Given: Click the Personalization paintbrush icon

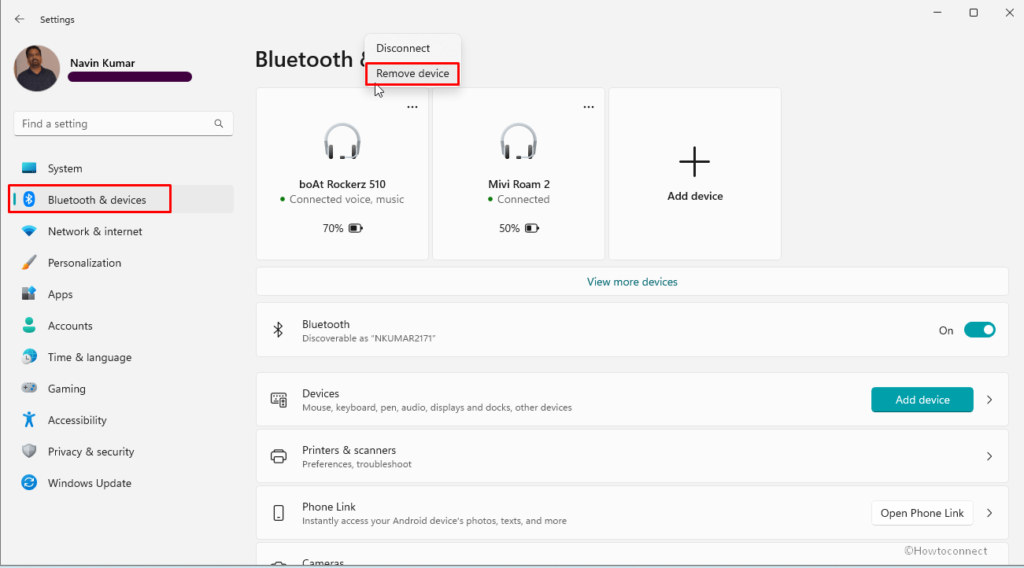Looking at the screenshot, I should tap(29, 262).
